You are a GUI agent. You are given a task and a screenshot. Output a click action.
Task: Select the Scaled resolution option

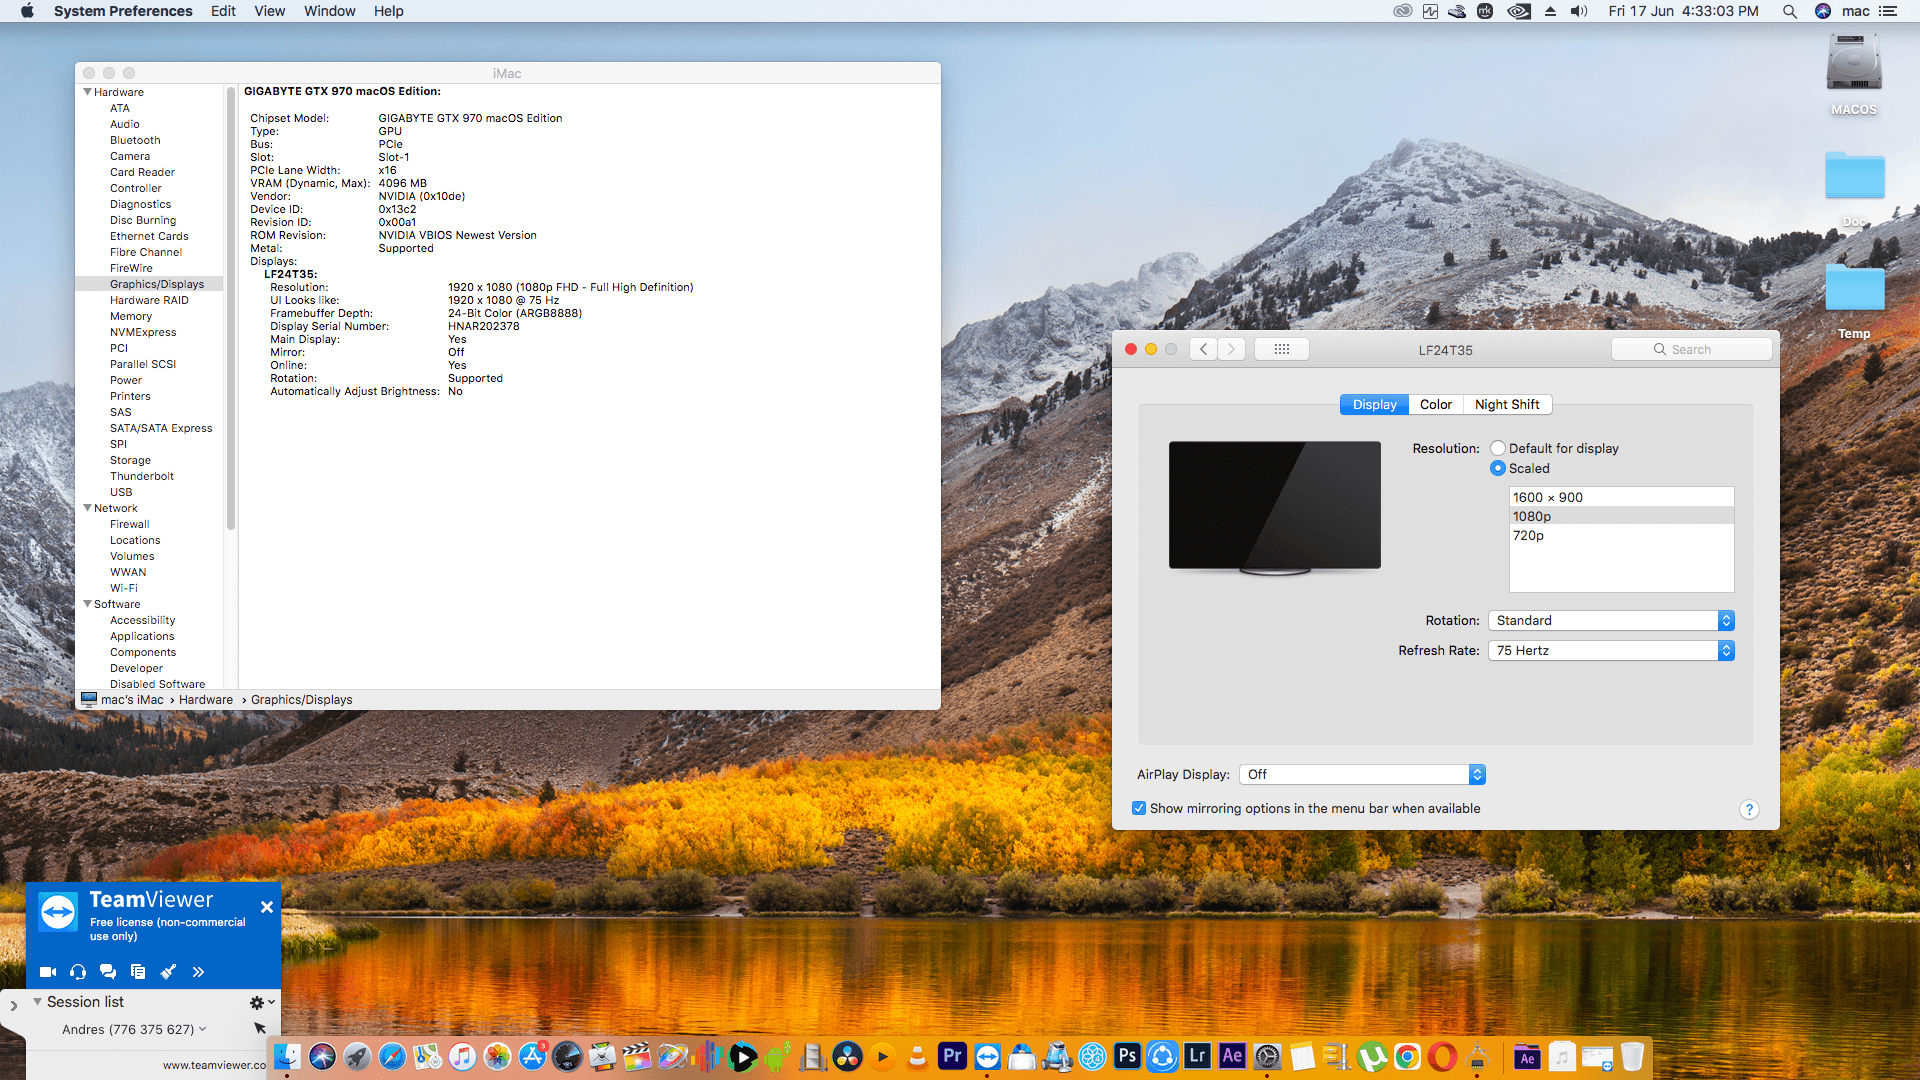pyautogui.click(x=1498, y=468)
